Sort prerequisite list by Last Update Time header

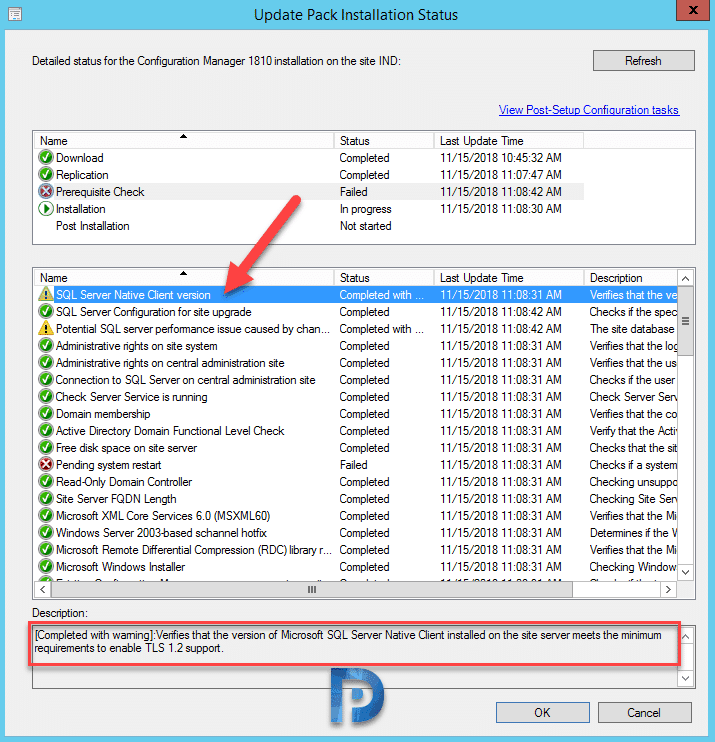pos(509,278)
